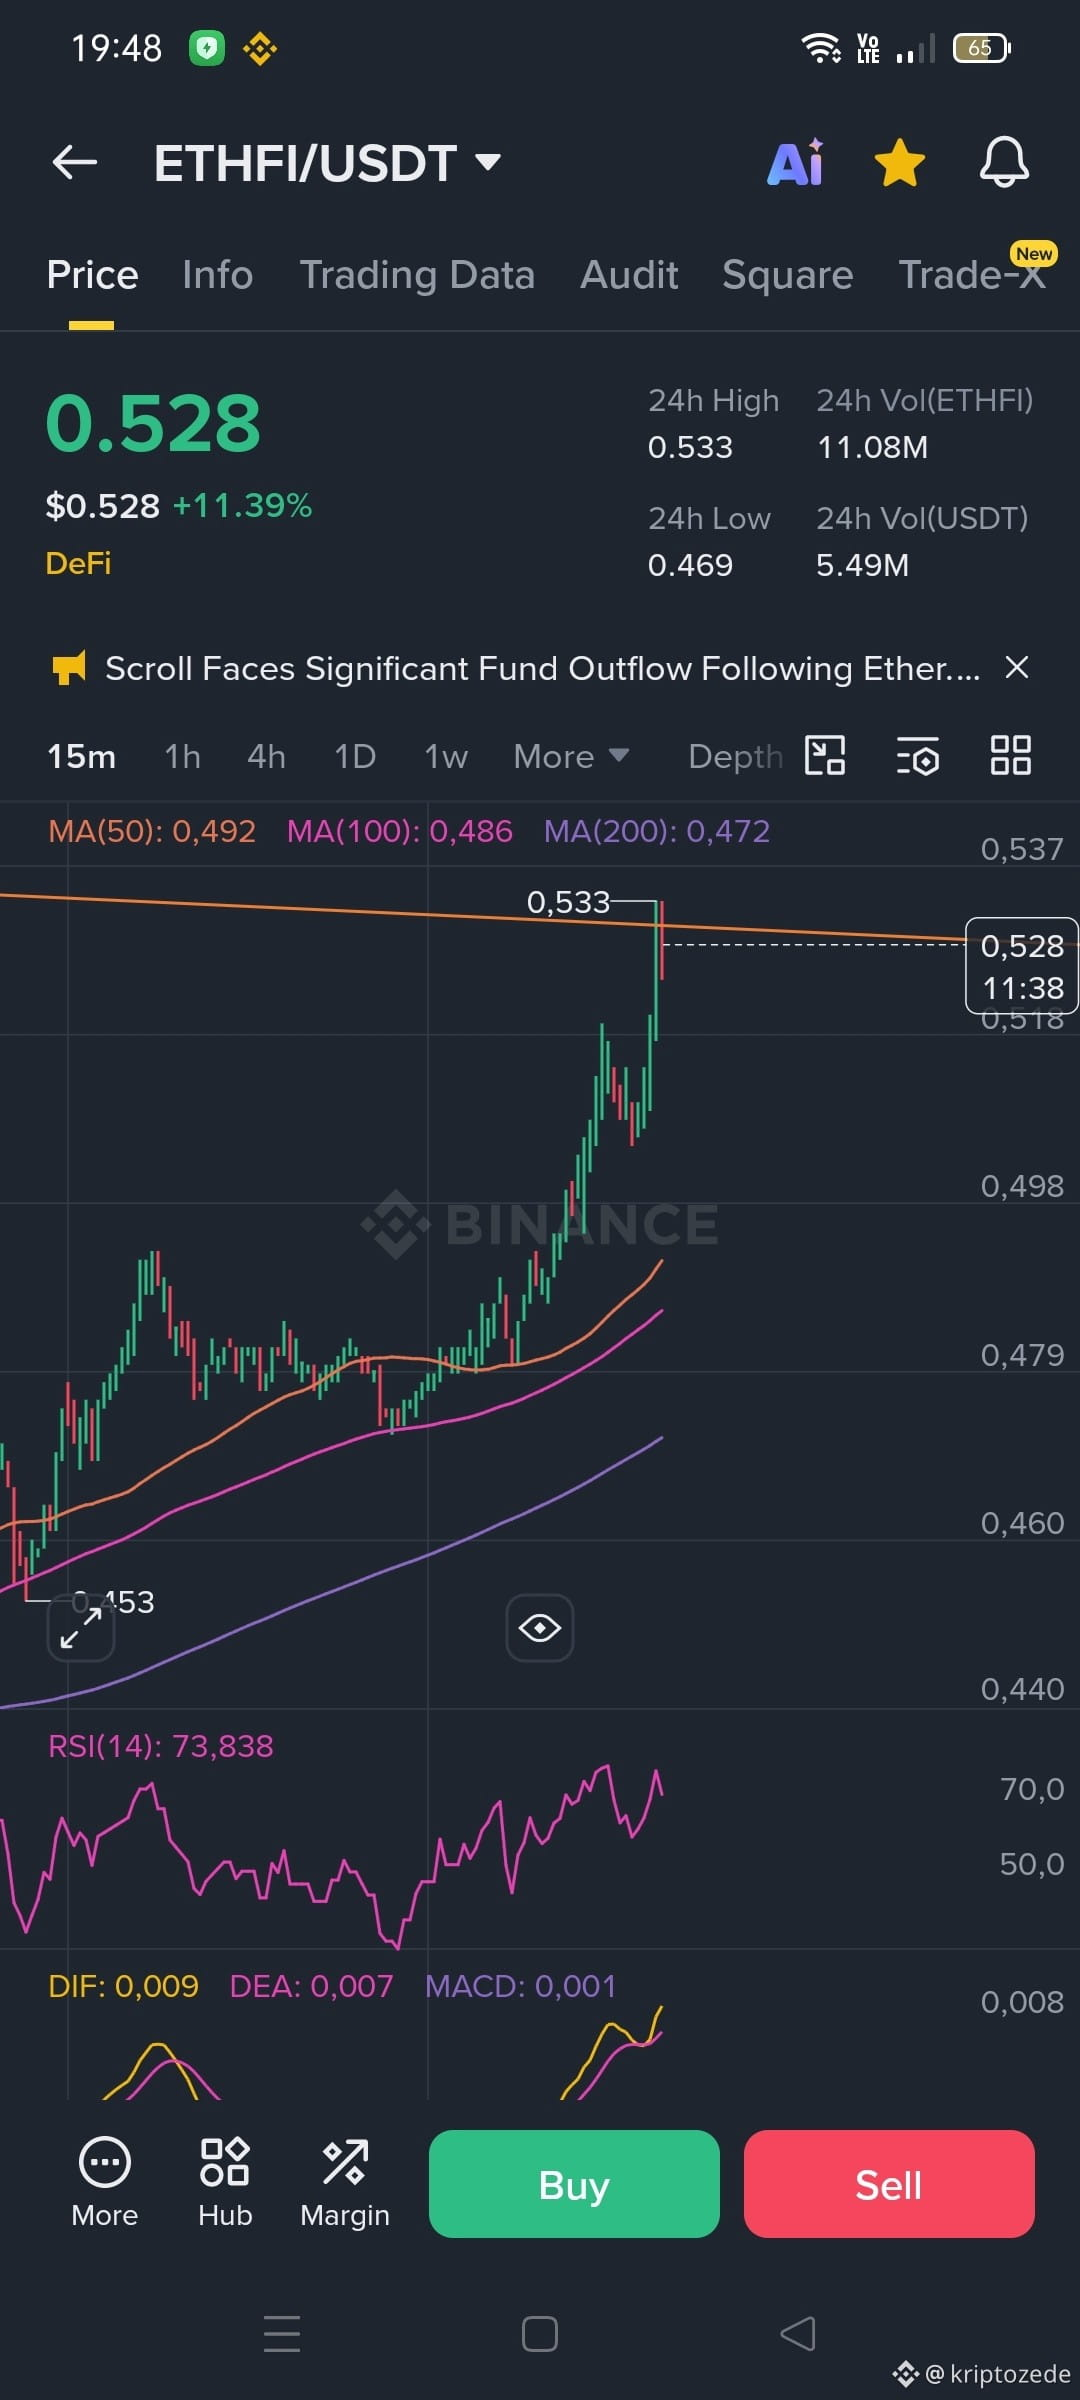1080x2400 pixels.
Task: Tap the Android back triangle button
Action: (x=797, y=2334)
